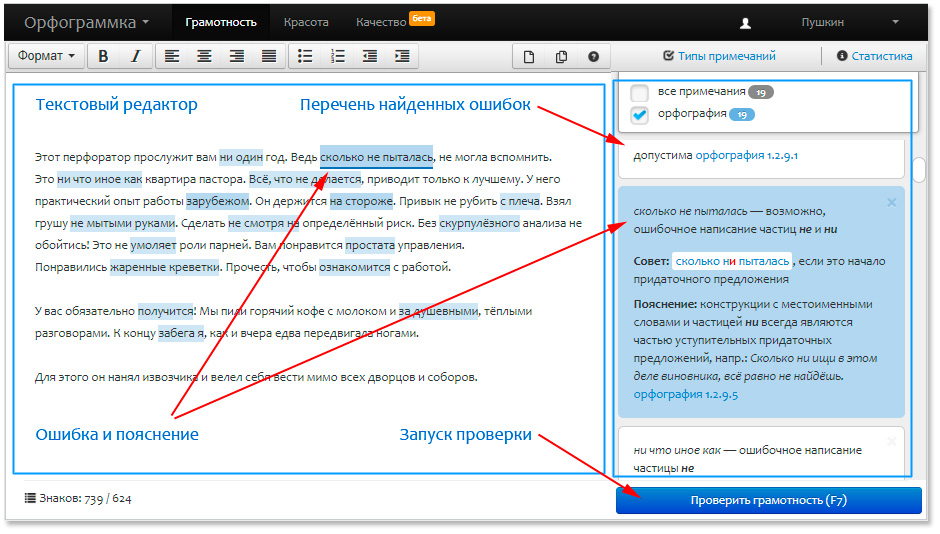Image resolution: width=940 pixels, height=534 pixels.
Task: Select highlighted phrase 'сколько не пыталась'
Action: point(376,157)
